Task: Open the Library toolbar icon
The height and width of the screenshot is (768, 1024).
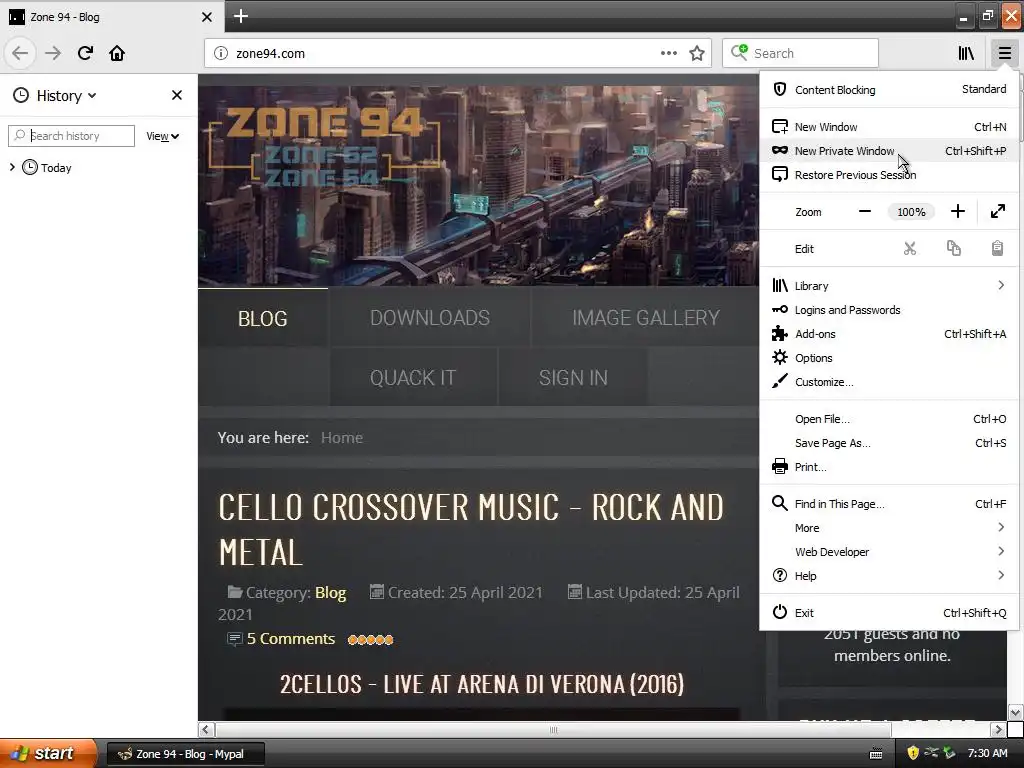Action: (x=966, y=53)
